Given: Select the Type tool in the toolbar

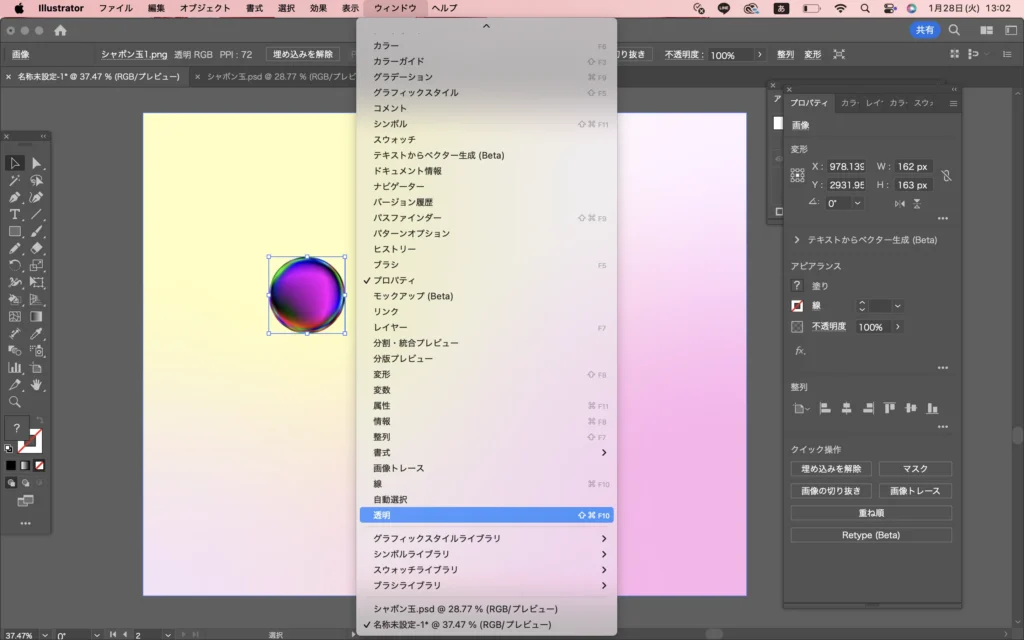Looking at the screenshot, I should 15,215.
